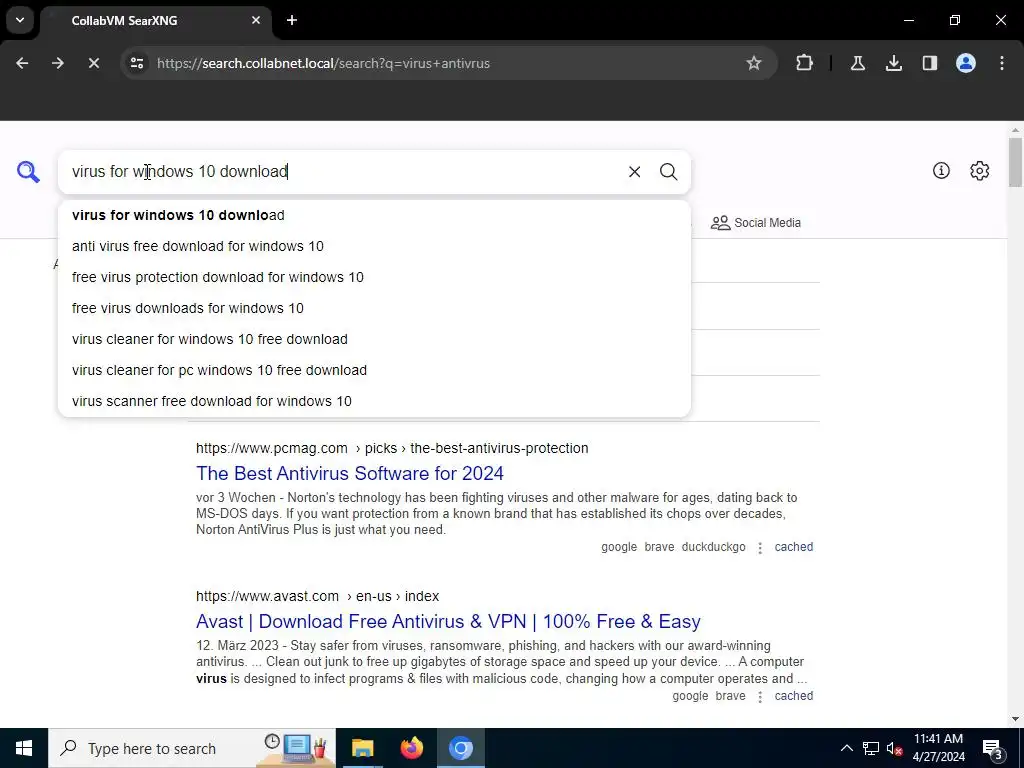Open the Social Media category tab
Image resolution: width=1024 pixels, height=768 pixels.
click(756, 223)
